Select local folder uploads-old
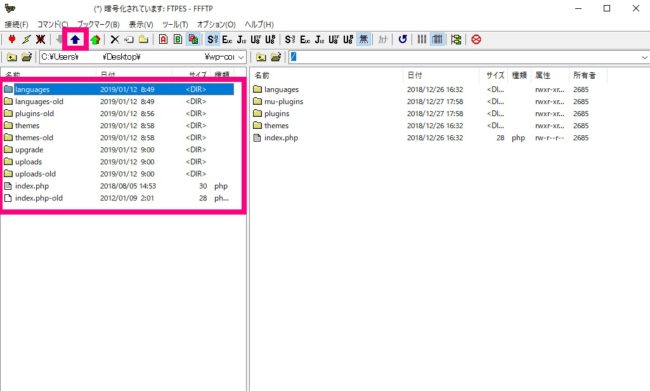This screenshot has height=391, width=650. (35, 174)
